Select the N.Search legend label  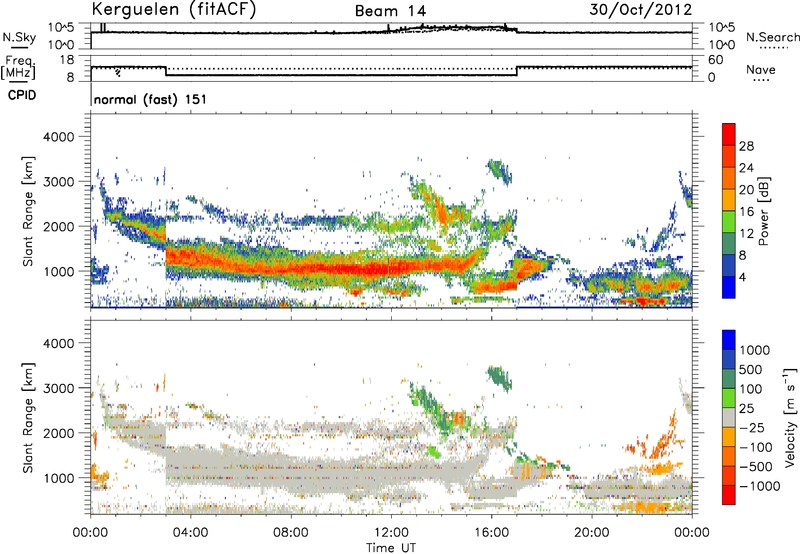(x=772, y=37)
